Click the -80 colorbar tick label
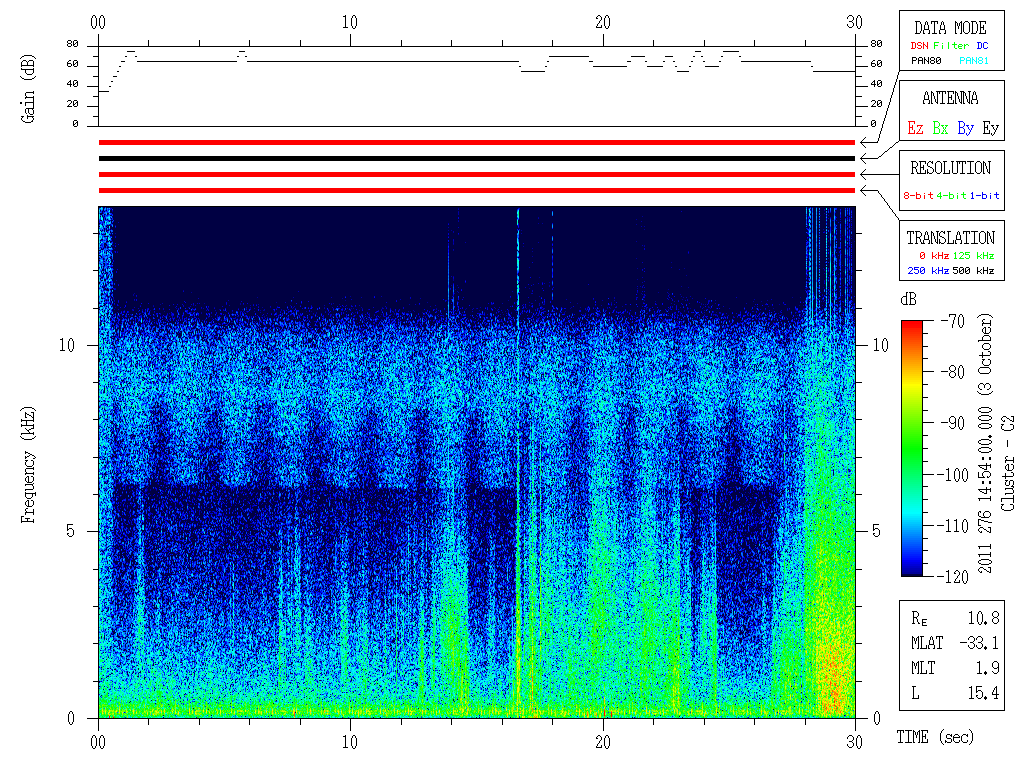The height and width of the screenshot is (768, 1024). tap(953, 372)
